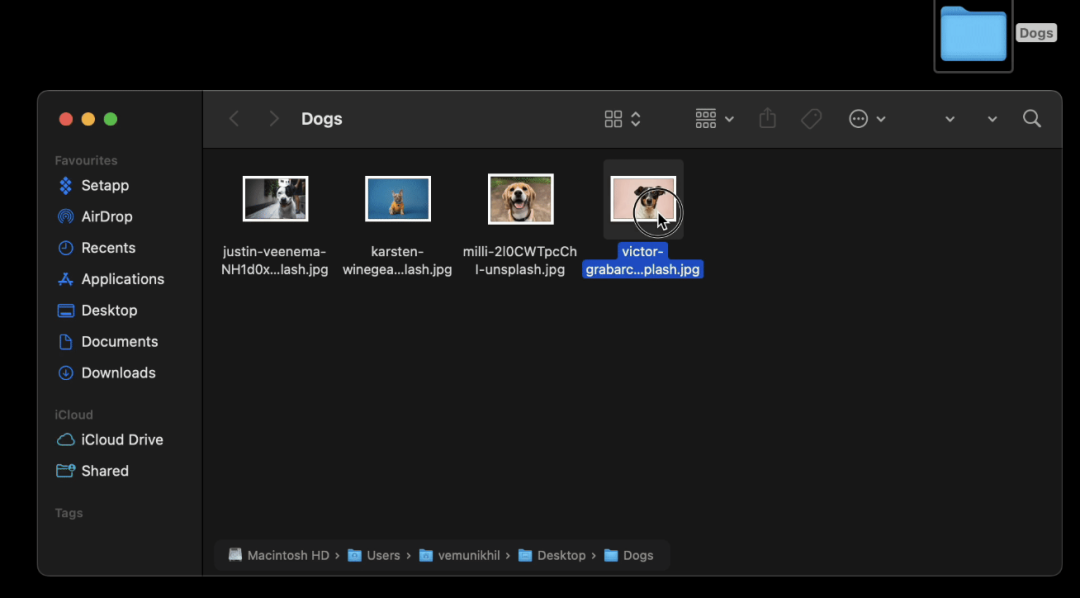Select the milli-2l0CWTpcChI-unsplash.jpg thumbnail
Viewport: 1080px width, 598px height.
pos(520,198)
